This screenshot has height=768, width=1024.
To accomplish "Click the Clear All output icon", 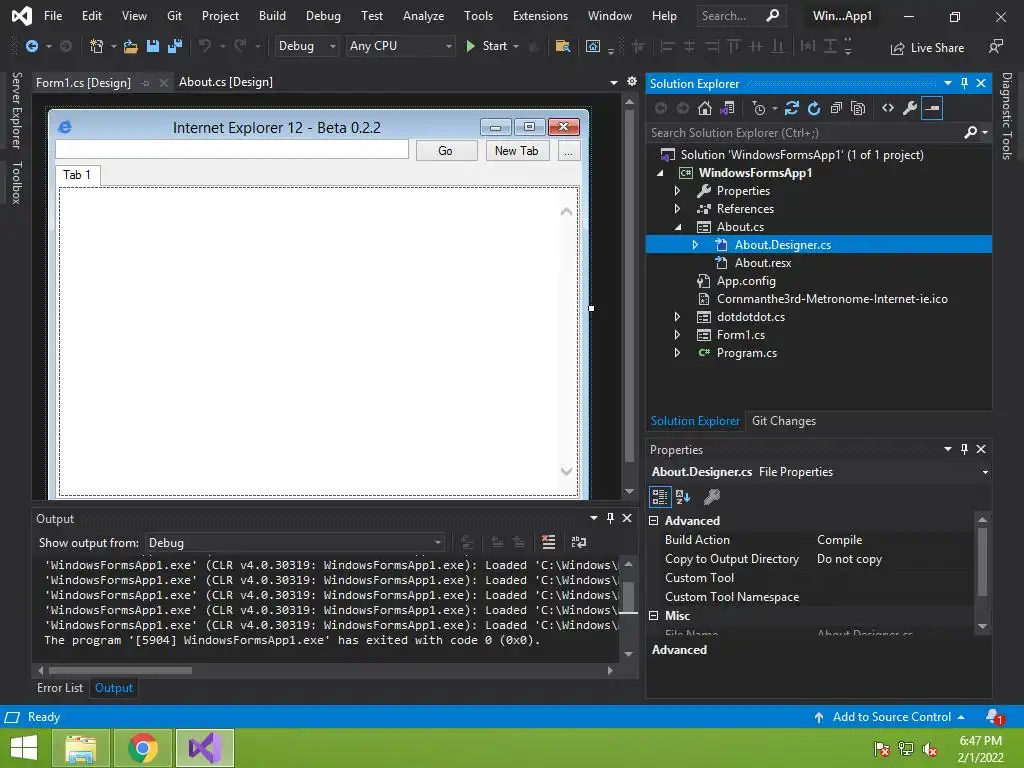I will [549, 542].
